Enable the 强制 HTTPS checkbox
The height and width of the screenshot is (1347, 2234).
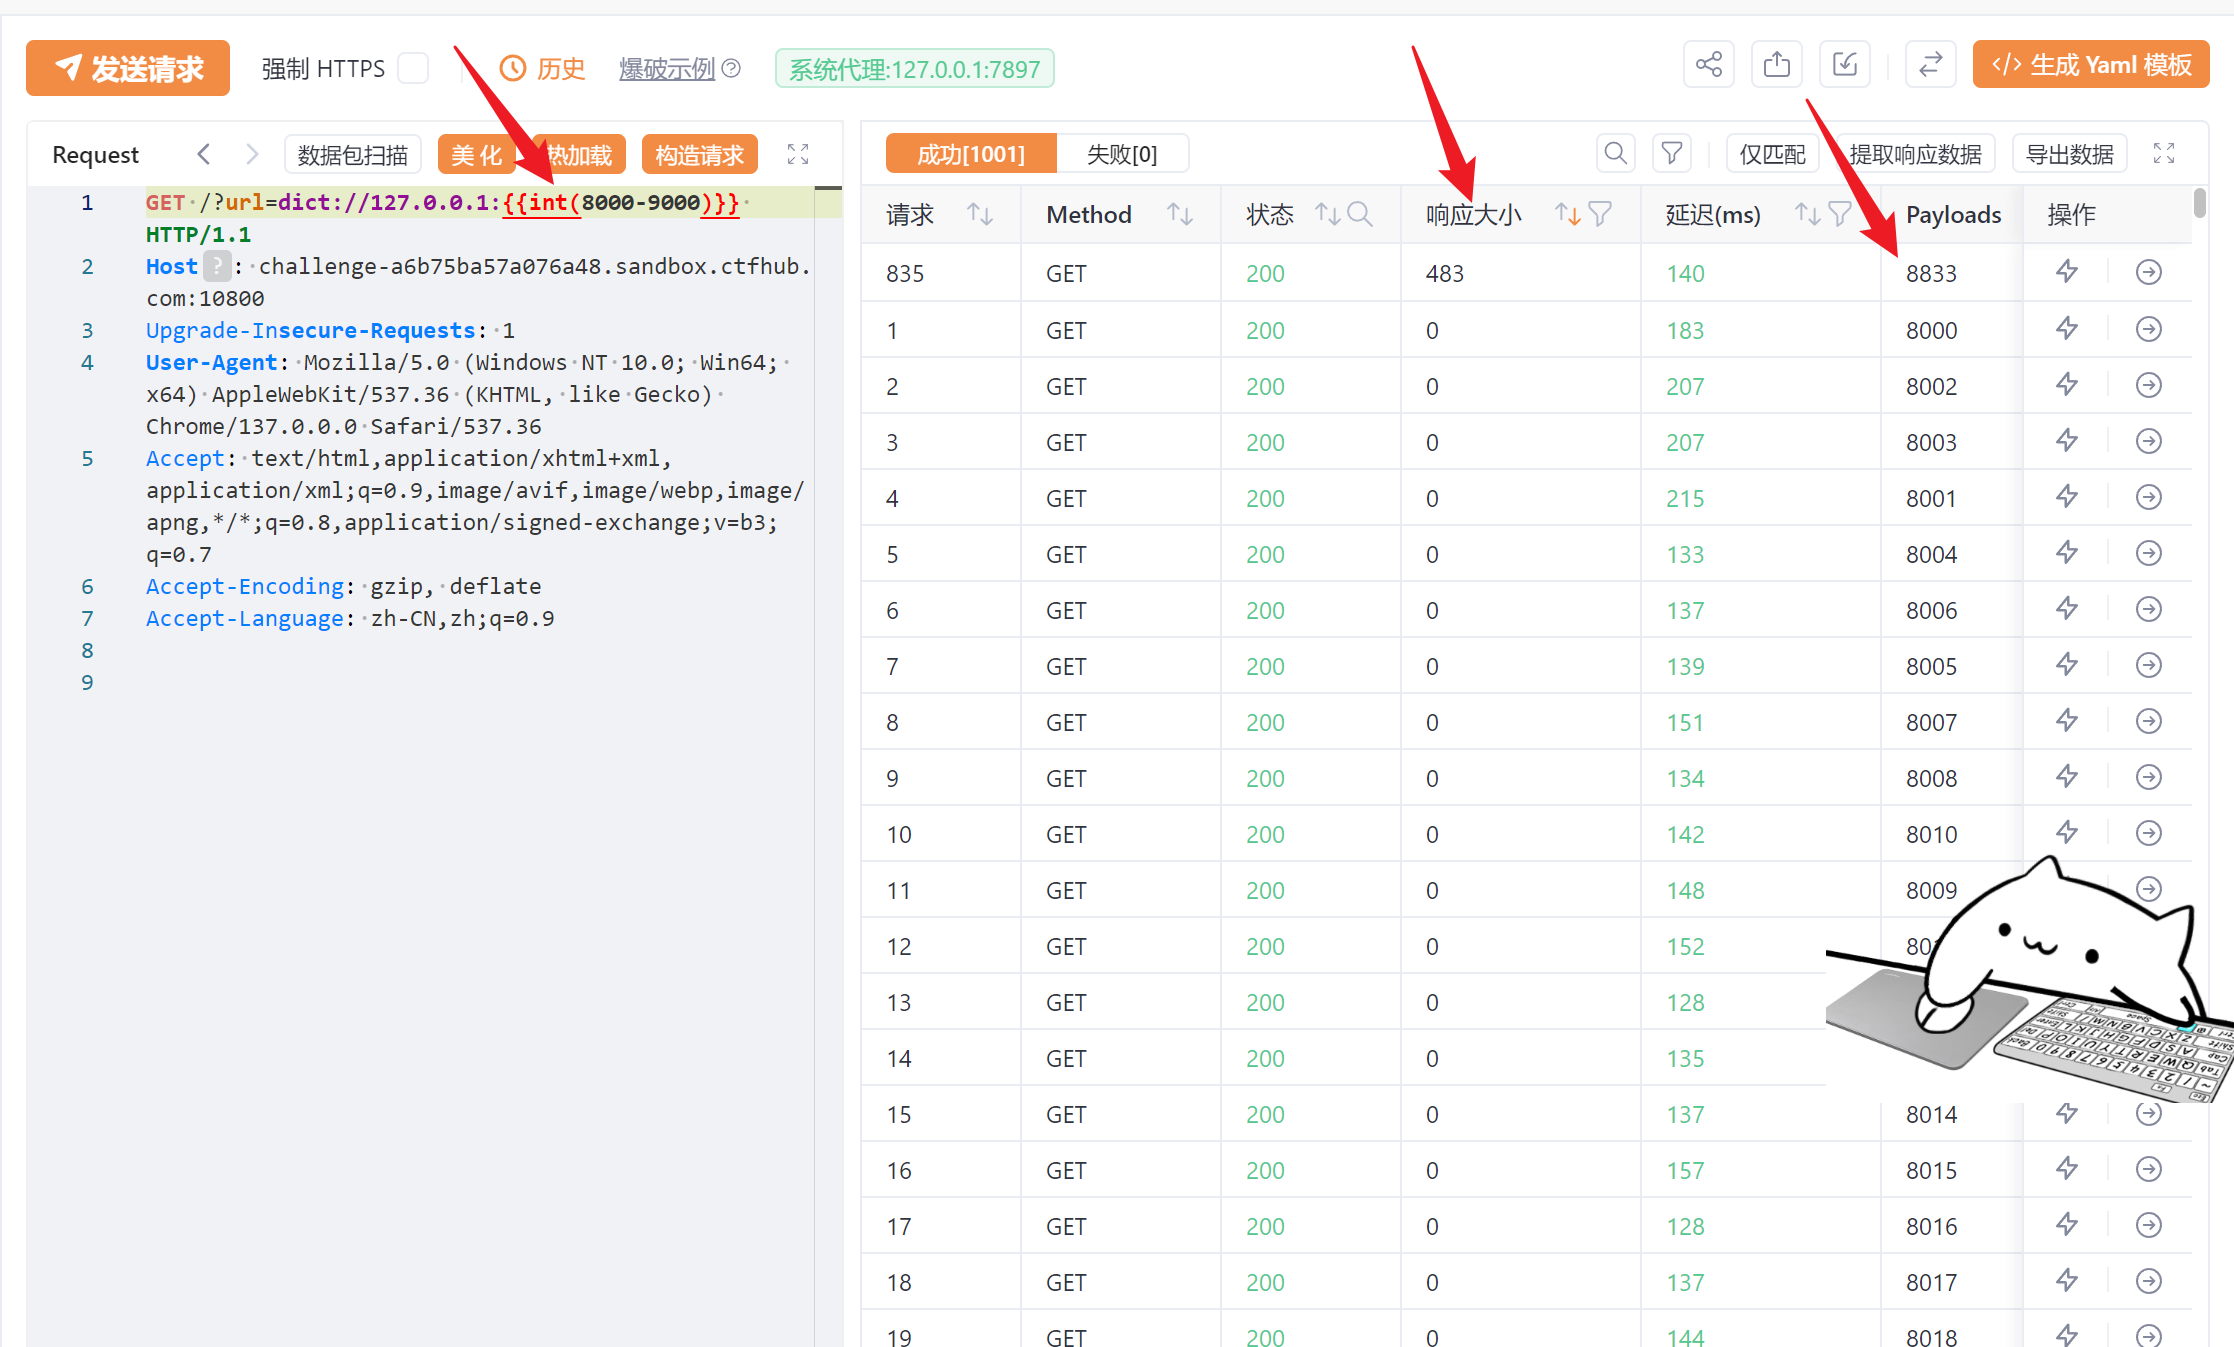(x=413, y=68)
